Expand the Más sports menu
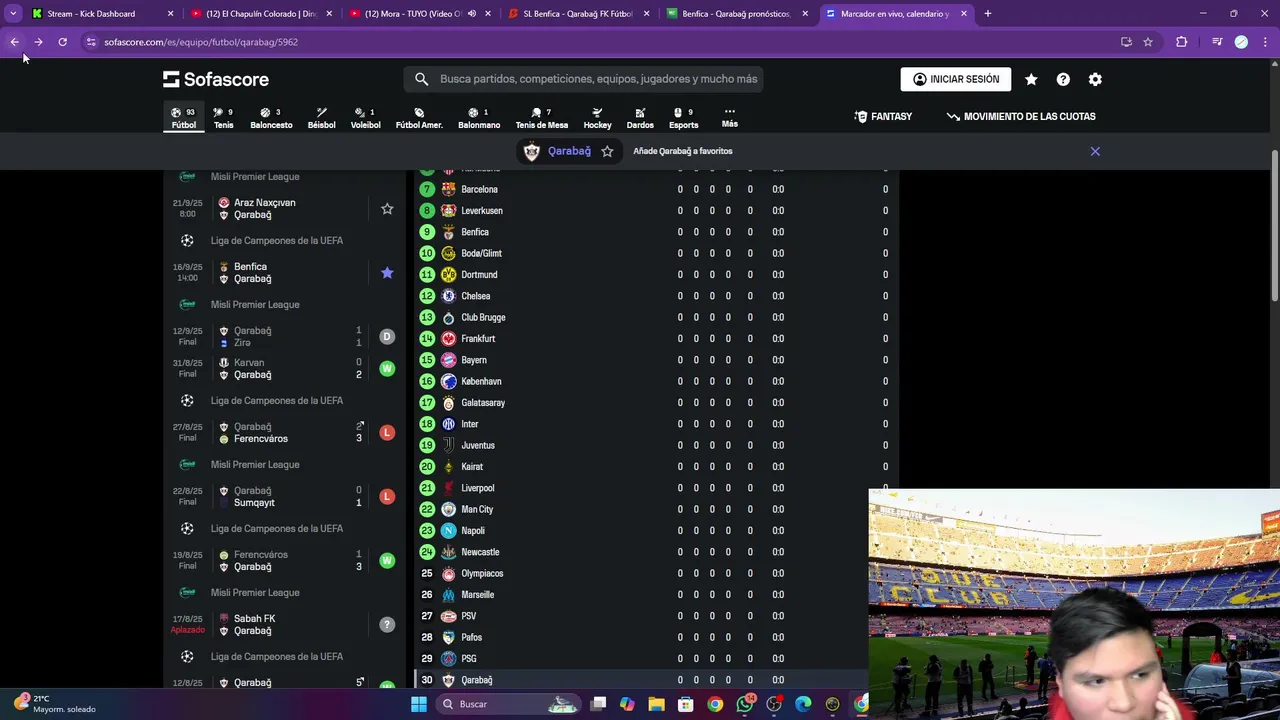 pyautogui.click(x=730, y=117)
